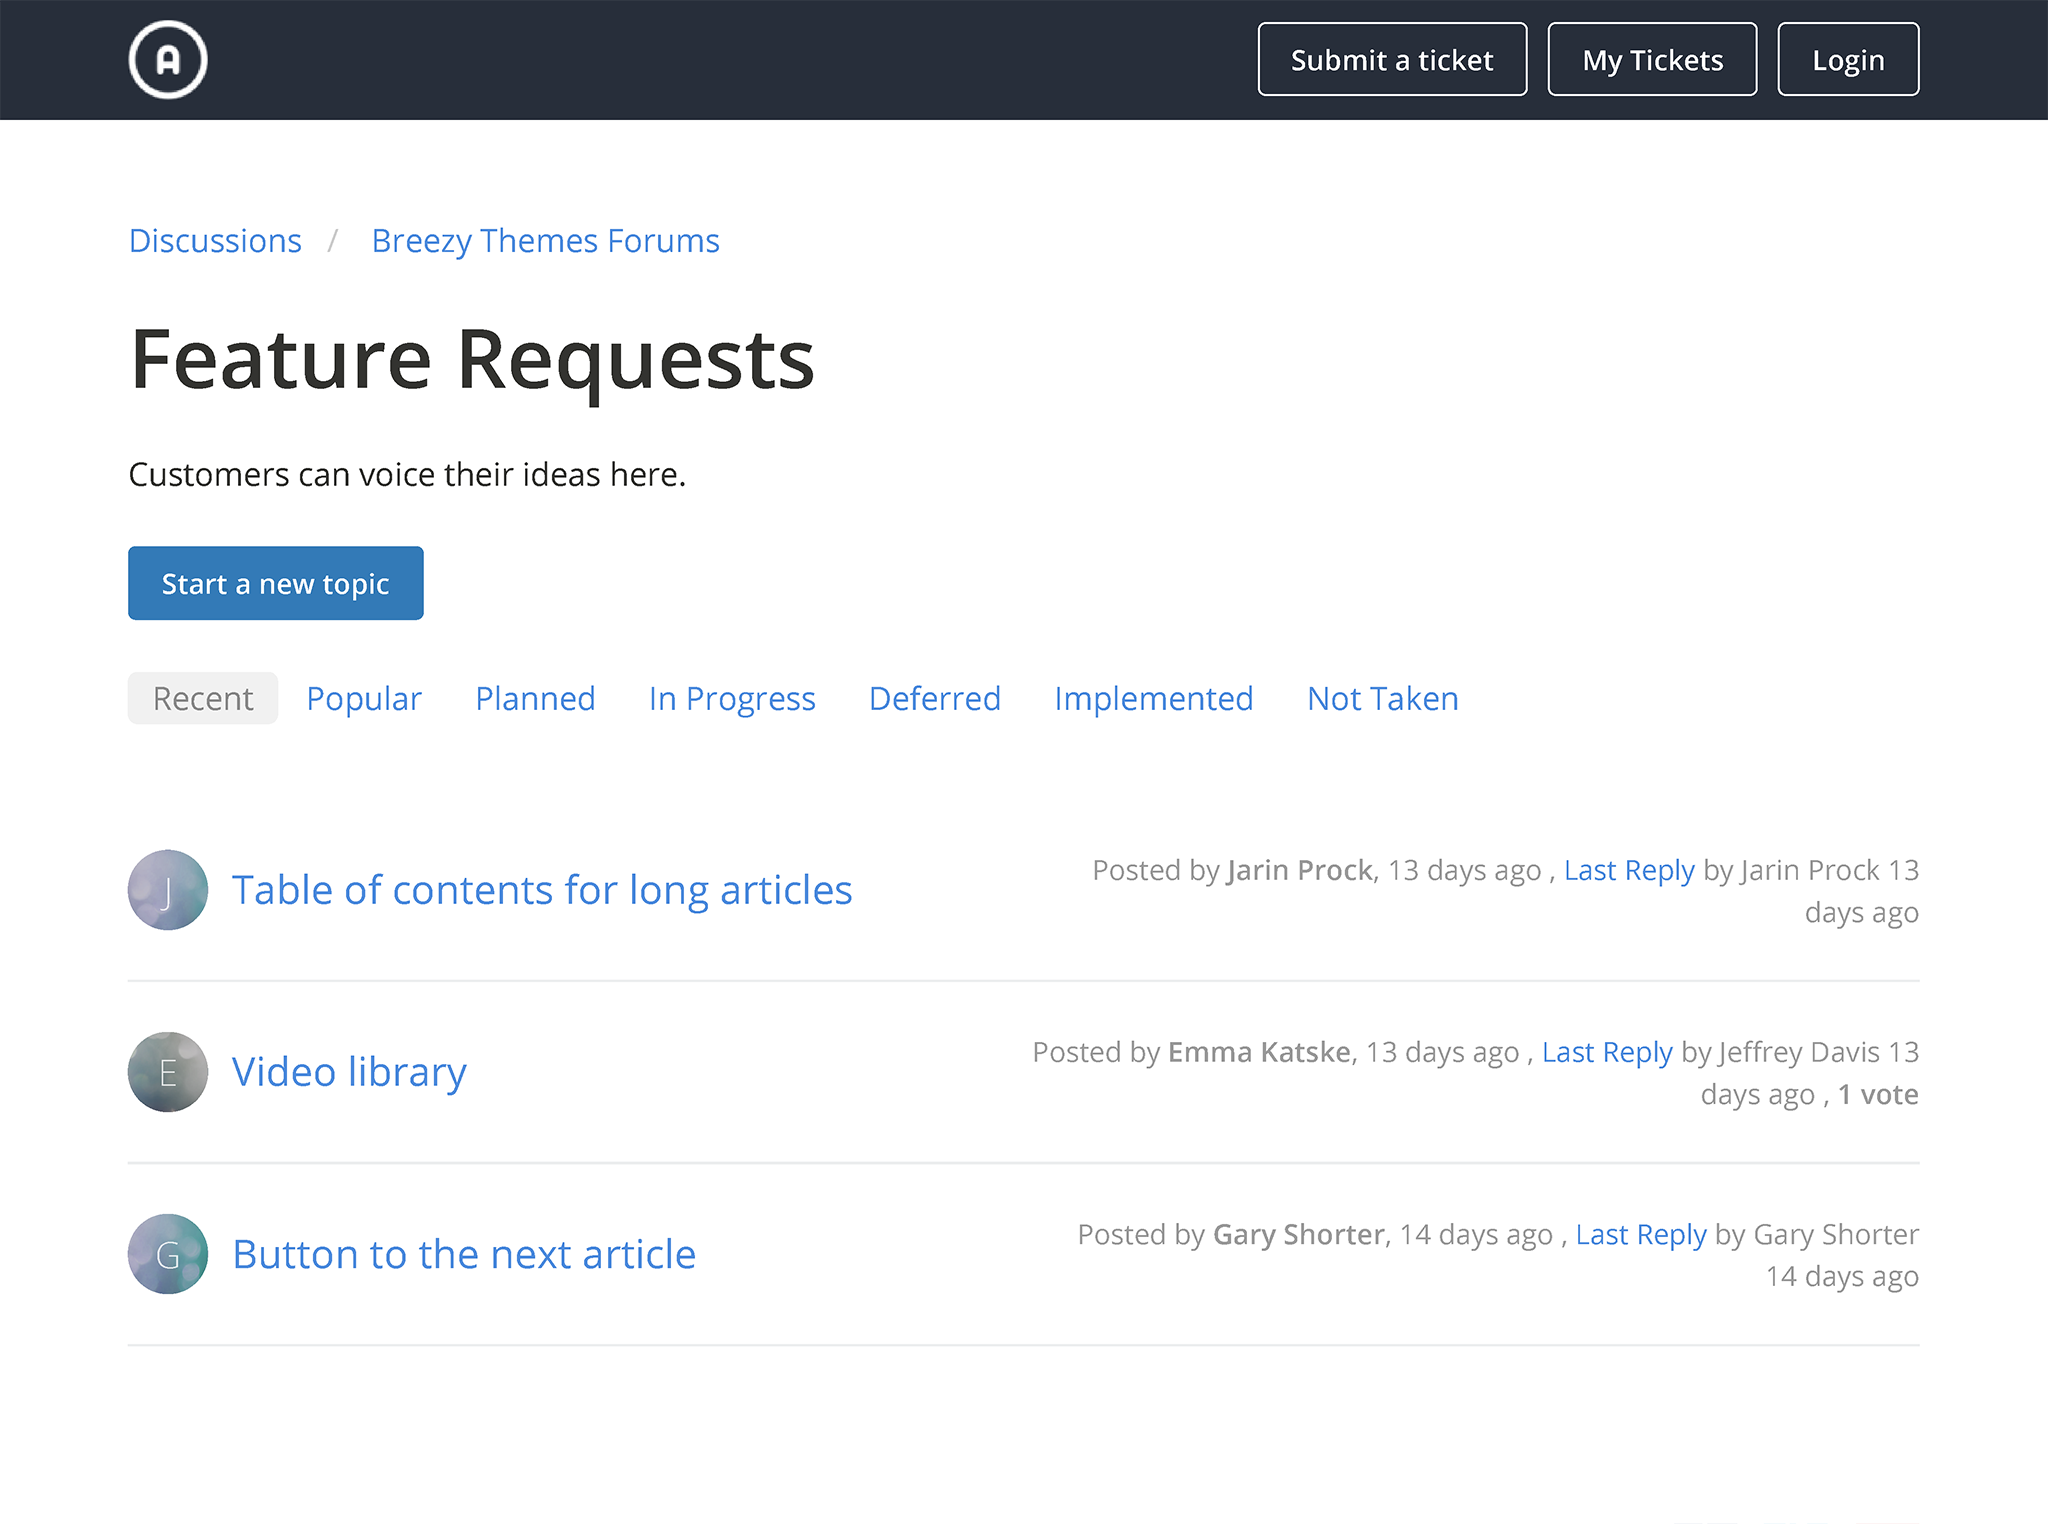Open Button to the next article topic
The image size is (2048, 1524).
(x=464, y=1254)
